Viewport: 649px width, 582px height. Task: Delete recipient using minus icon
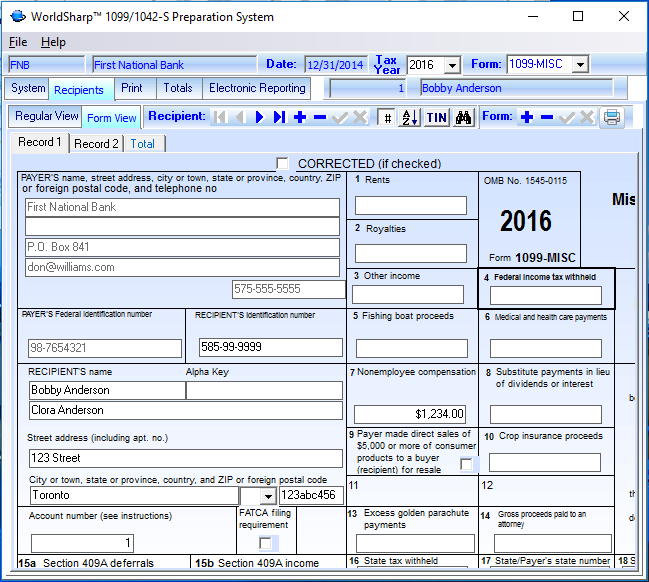click(x=319, y=117)
